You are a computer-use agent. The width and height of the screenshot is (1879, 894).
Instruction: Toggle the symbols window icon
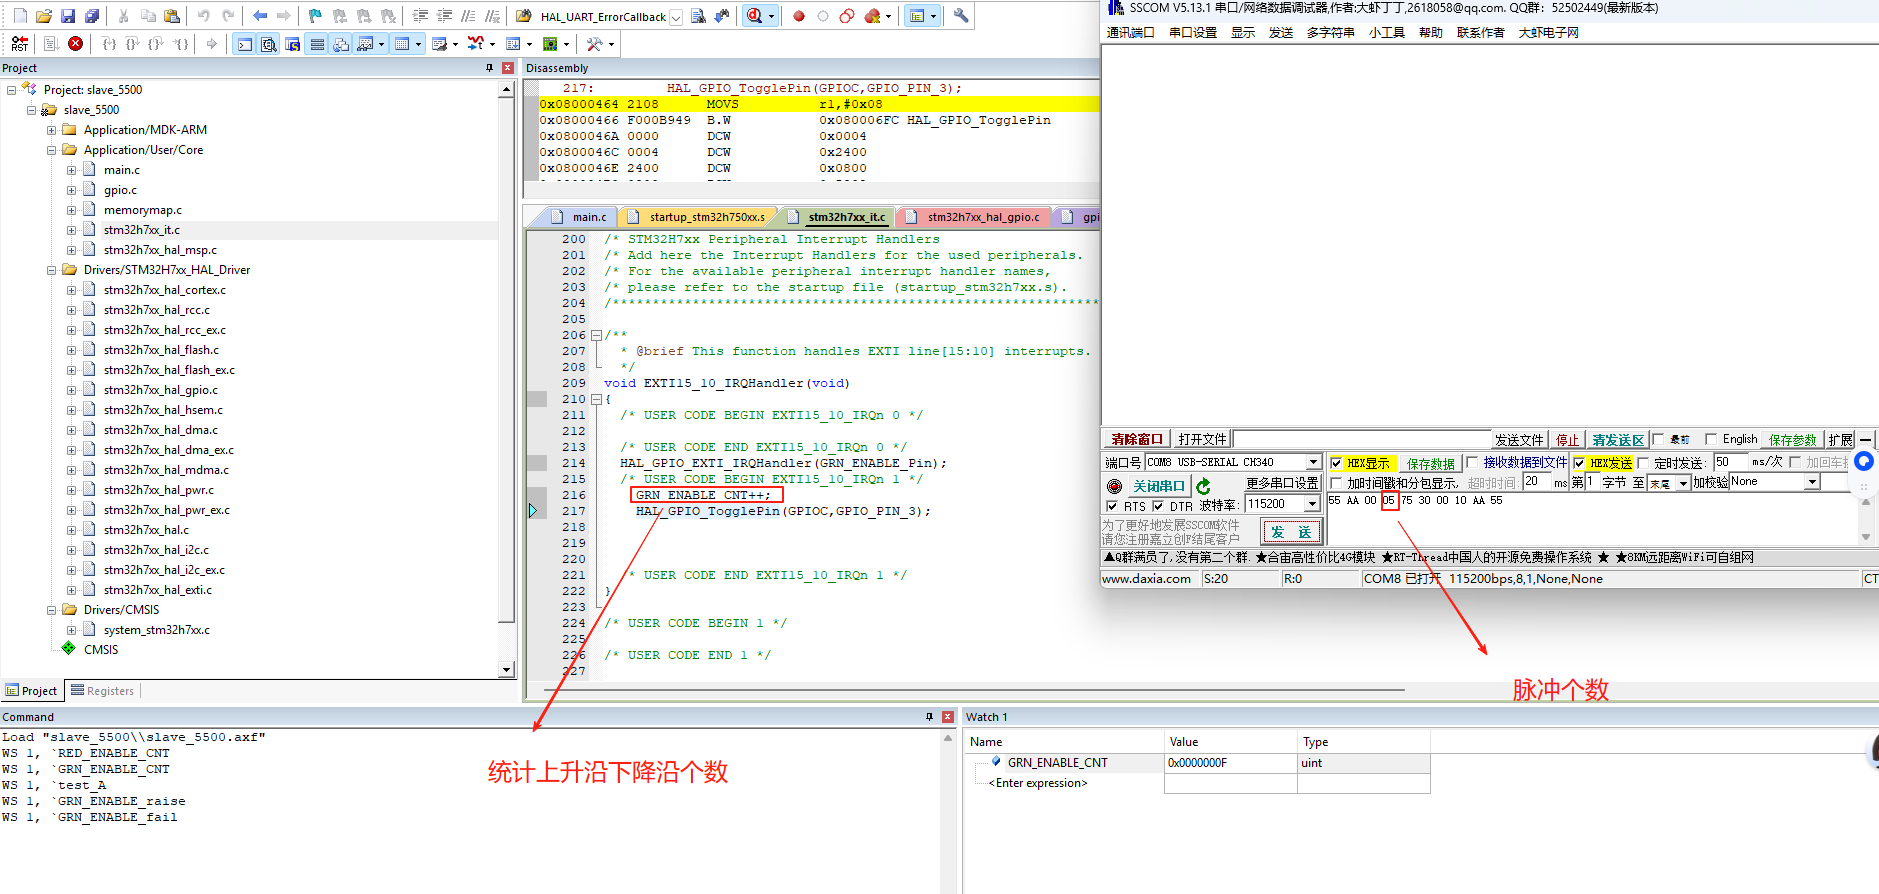click(x=293, y=44)
